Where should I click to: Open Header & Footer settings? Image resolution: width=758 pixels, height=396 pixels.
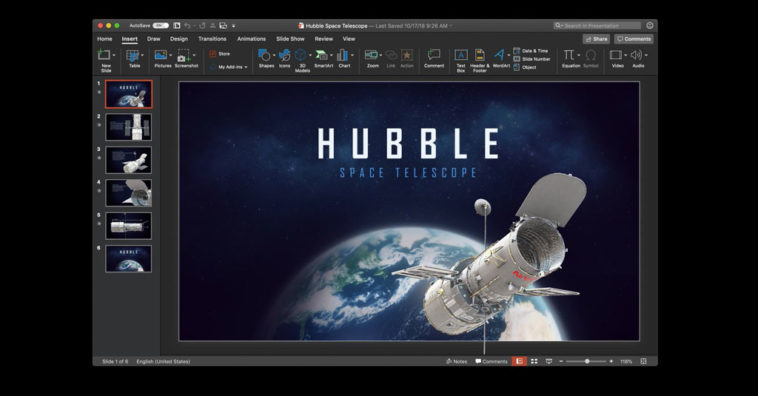click(x=480, y=60)
